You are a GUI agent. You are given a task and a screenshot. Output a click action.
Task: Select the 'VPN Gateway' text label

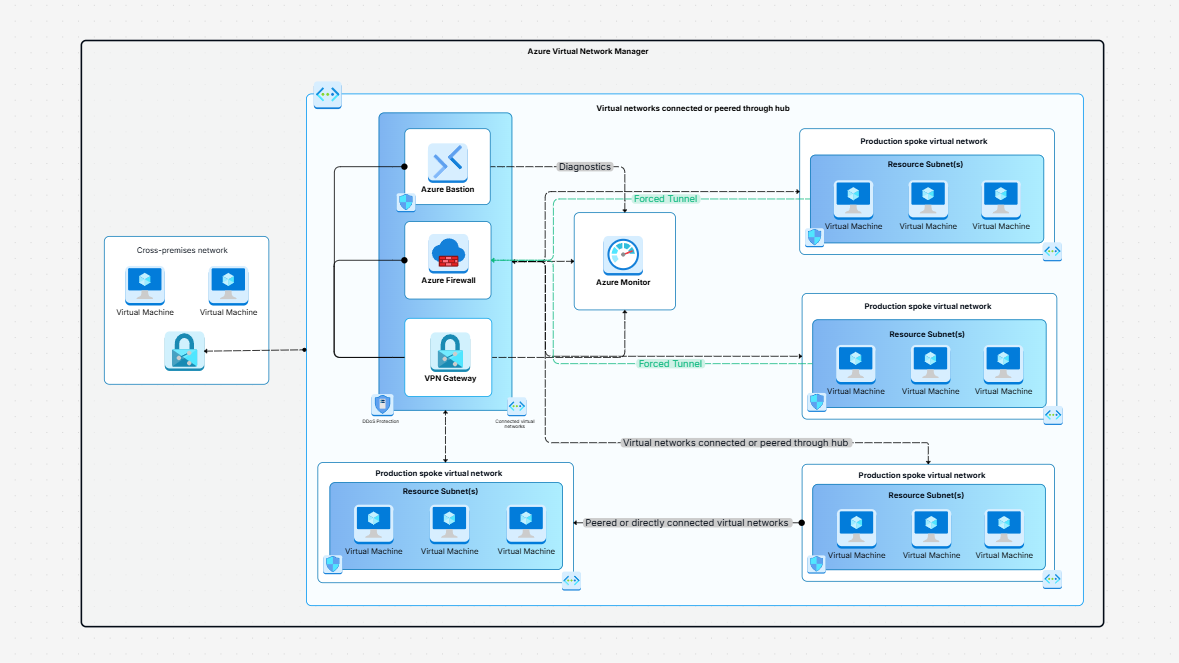pos(450,378)
